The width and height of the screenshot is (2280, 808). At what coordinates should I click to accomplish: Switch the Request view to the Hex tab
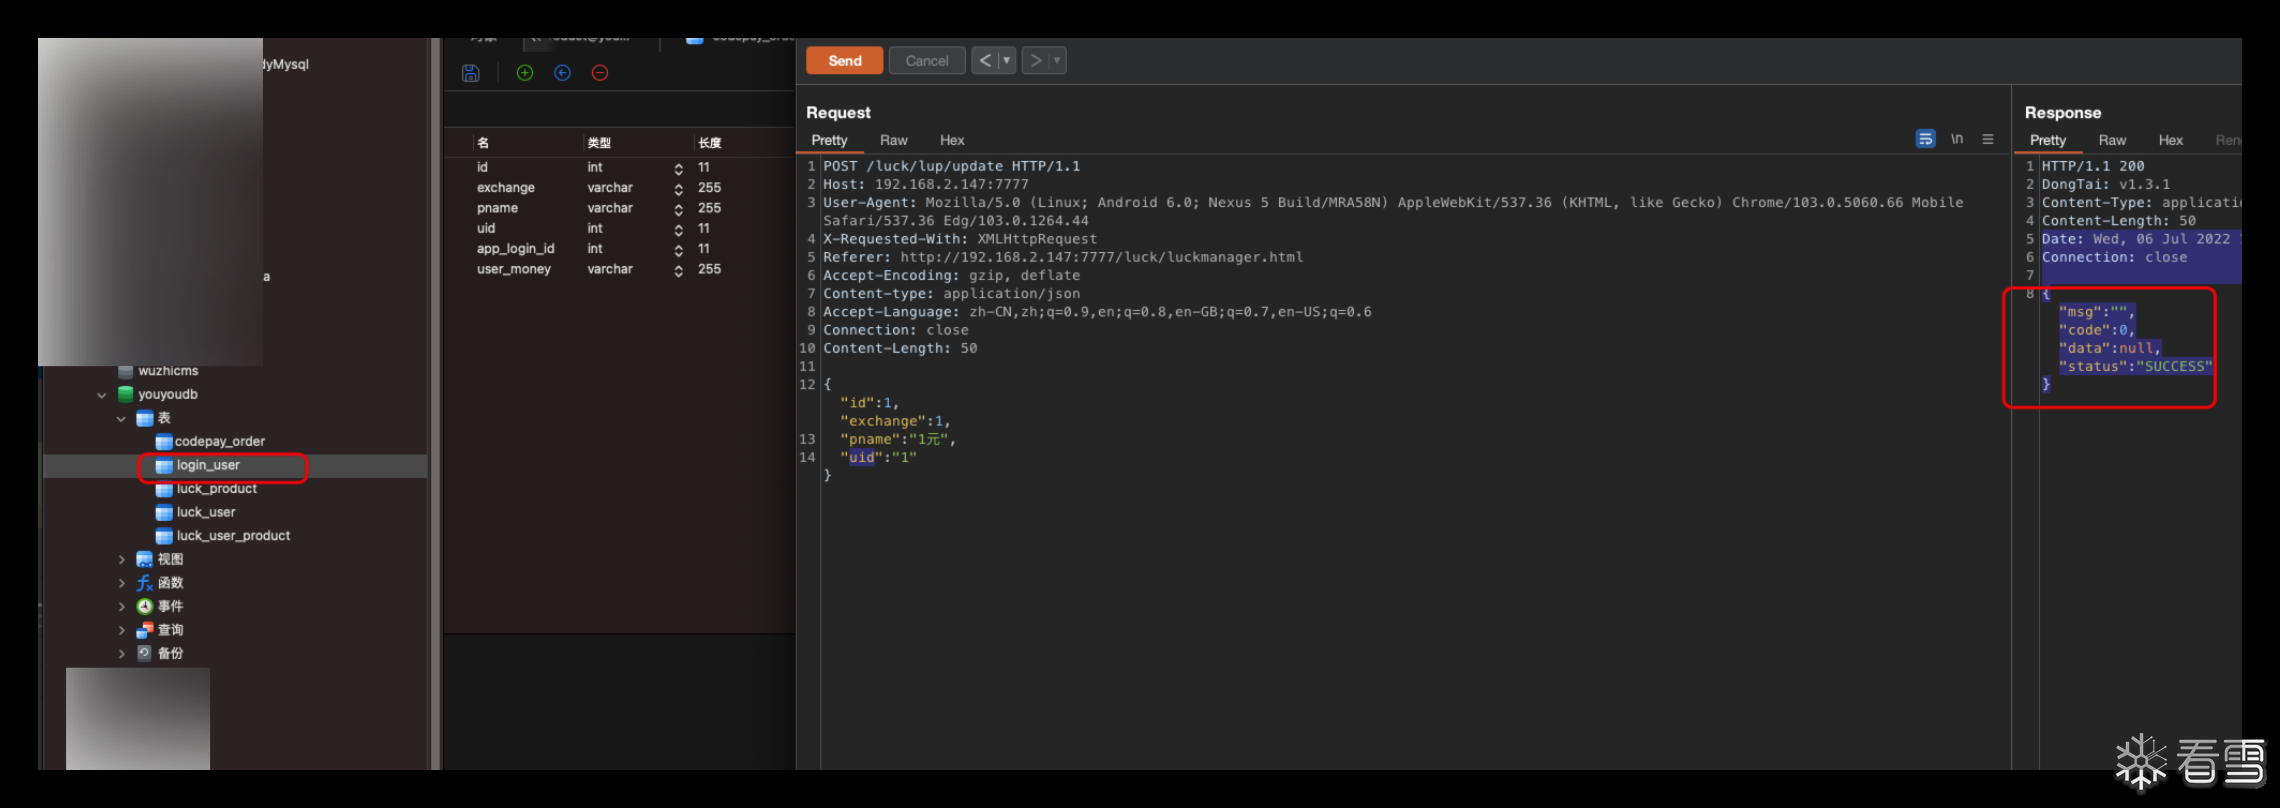pyautogui.click(x=952, y=140)
